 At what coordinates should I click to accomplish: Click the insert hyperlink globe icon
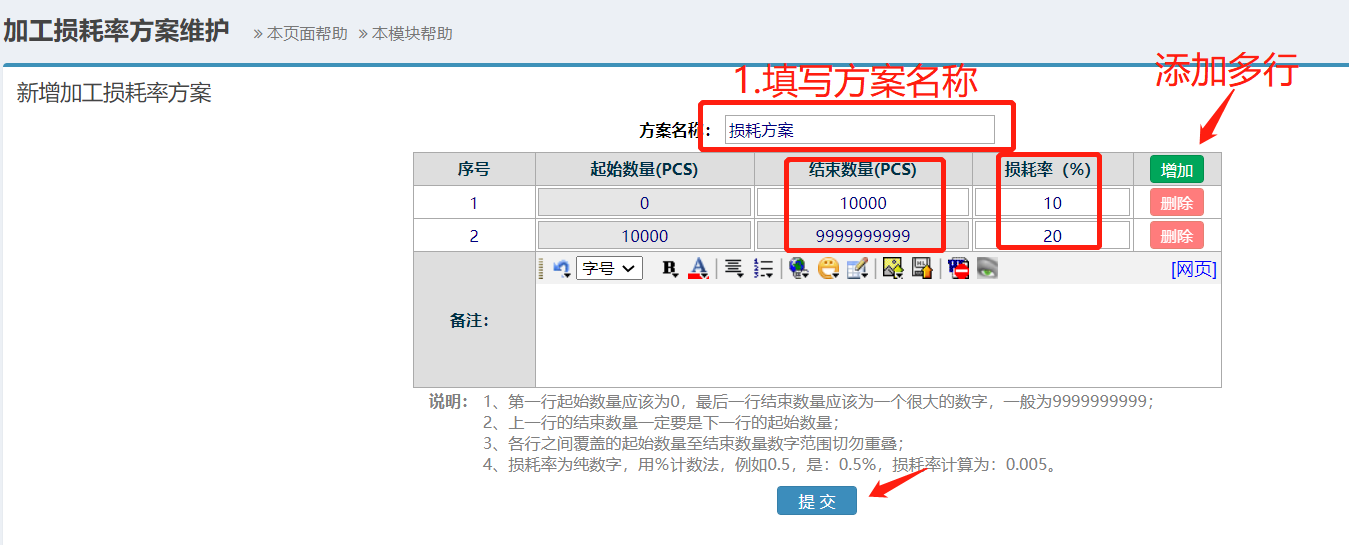798,268
